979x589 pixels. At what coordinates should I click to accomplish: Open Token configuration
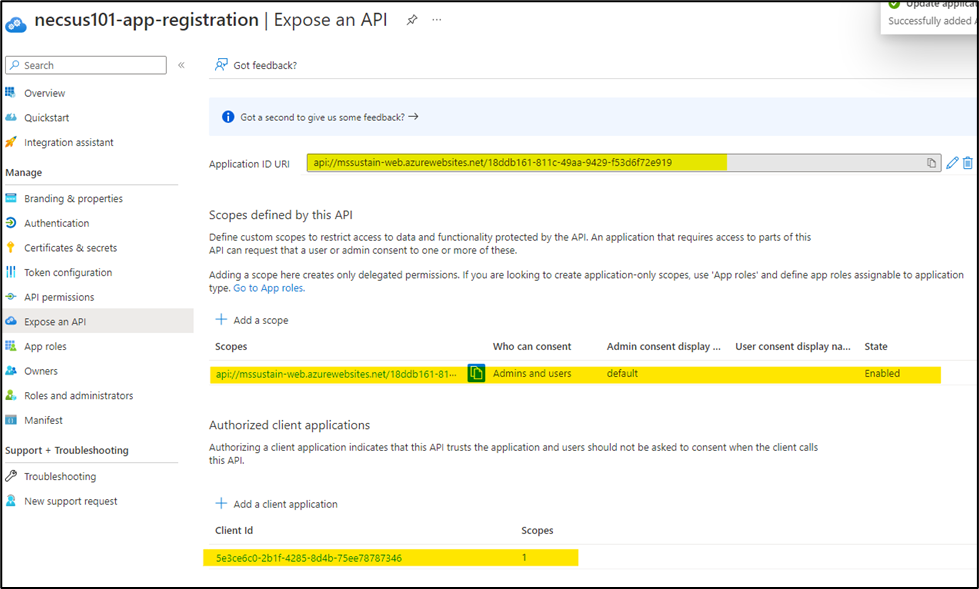pyautogui.click(x=68, y=272)
